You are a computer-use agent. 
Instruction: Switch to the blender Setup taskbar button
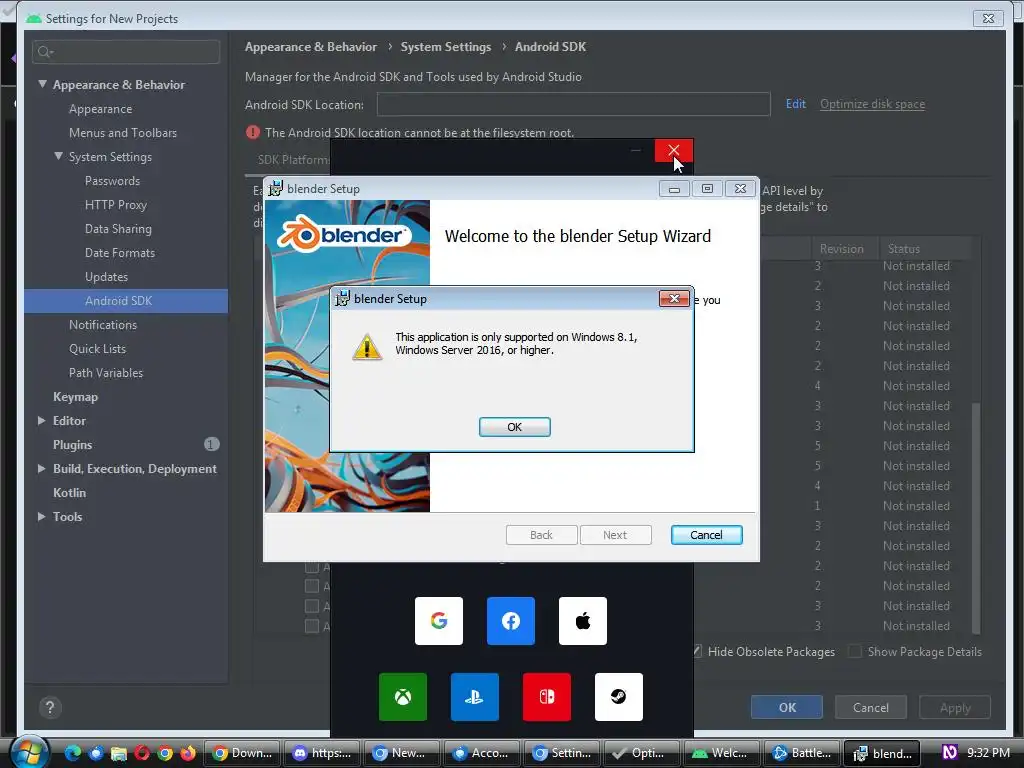pos(882,753)
